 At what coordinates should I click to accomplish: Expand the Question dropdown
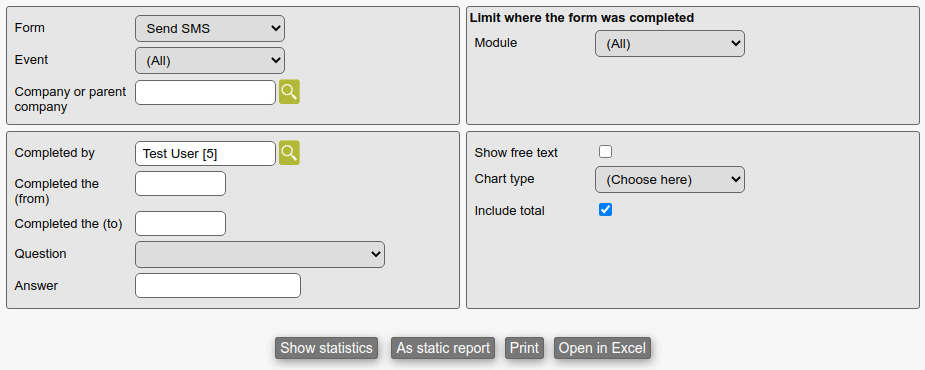[x=260, y=254]
